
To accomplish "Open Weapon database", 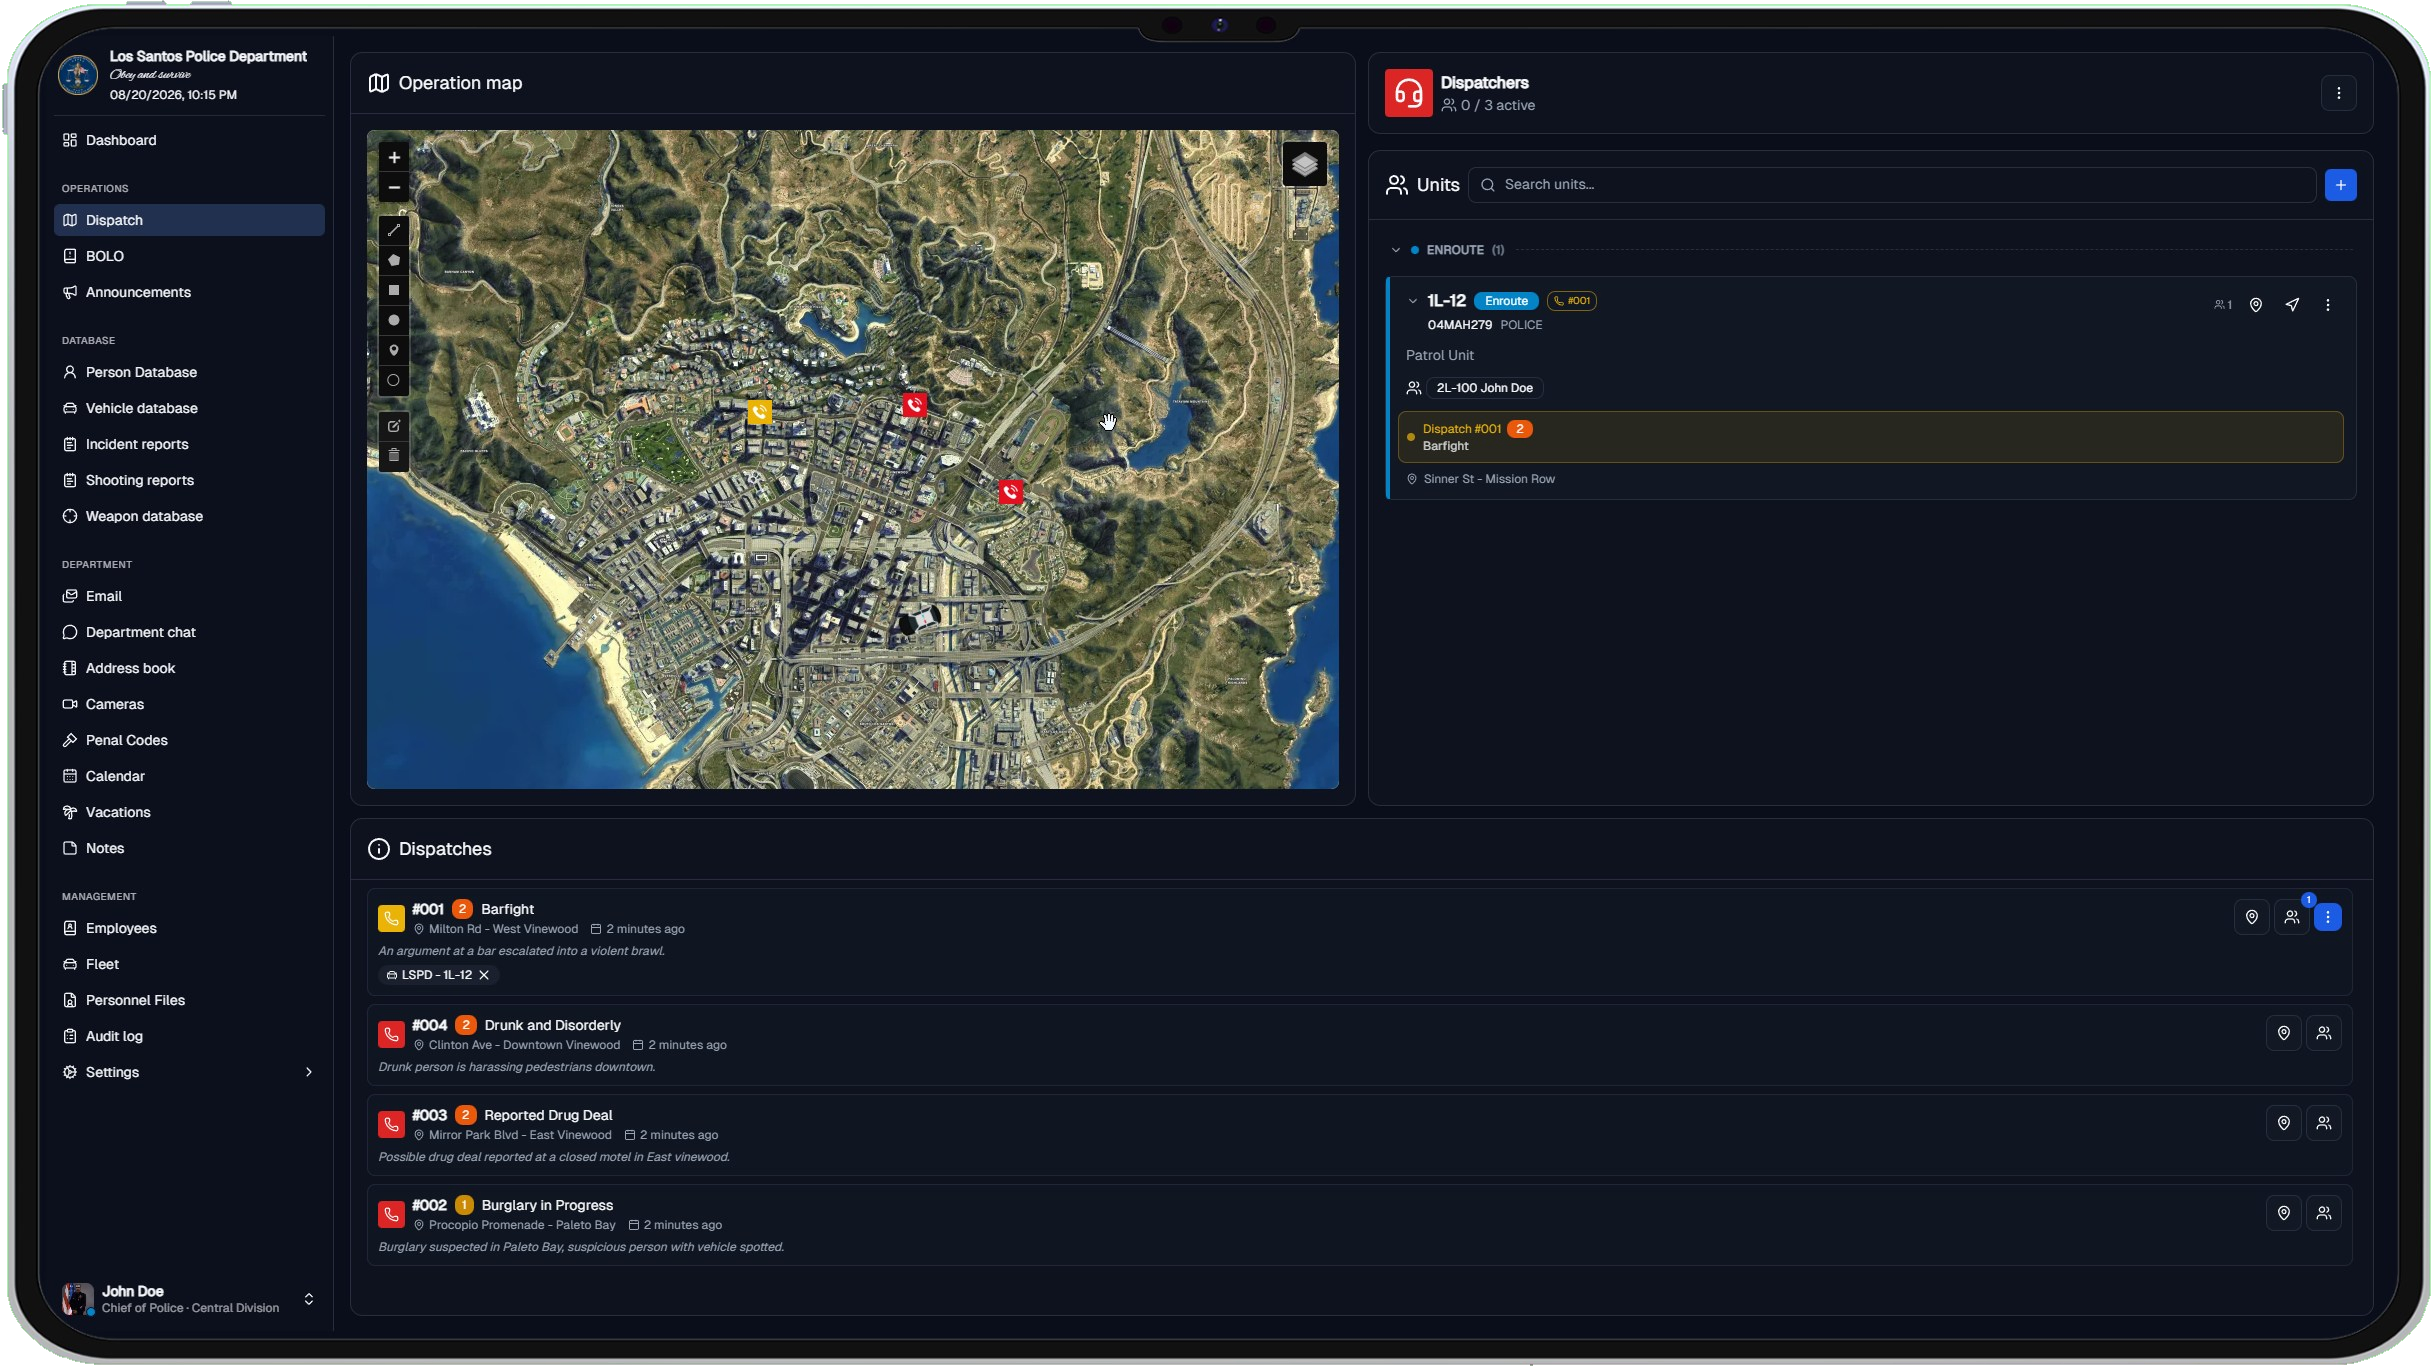I will [x=189, y=516].
